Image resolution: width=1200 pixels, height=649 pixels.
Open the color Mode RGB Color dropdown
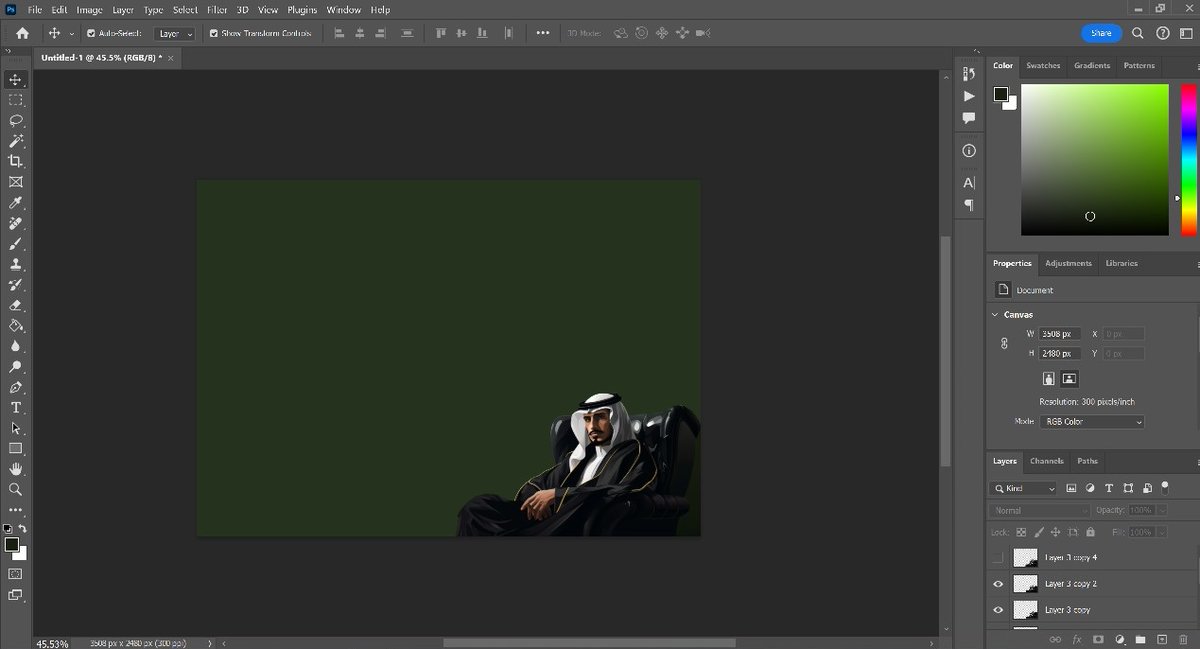[1093, 422]
